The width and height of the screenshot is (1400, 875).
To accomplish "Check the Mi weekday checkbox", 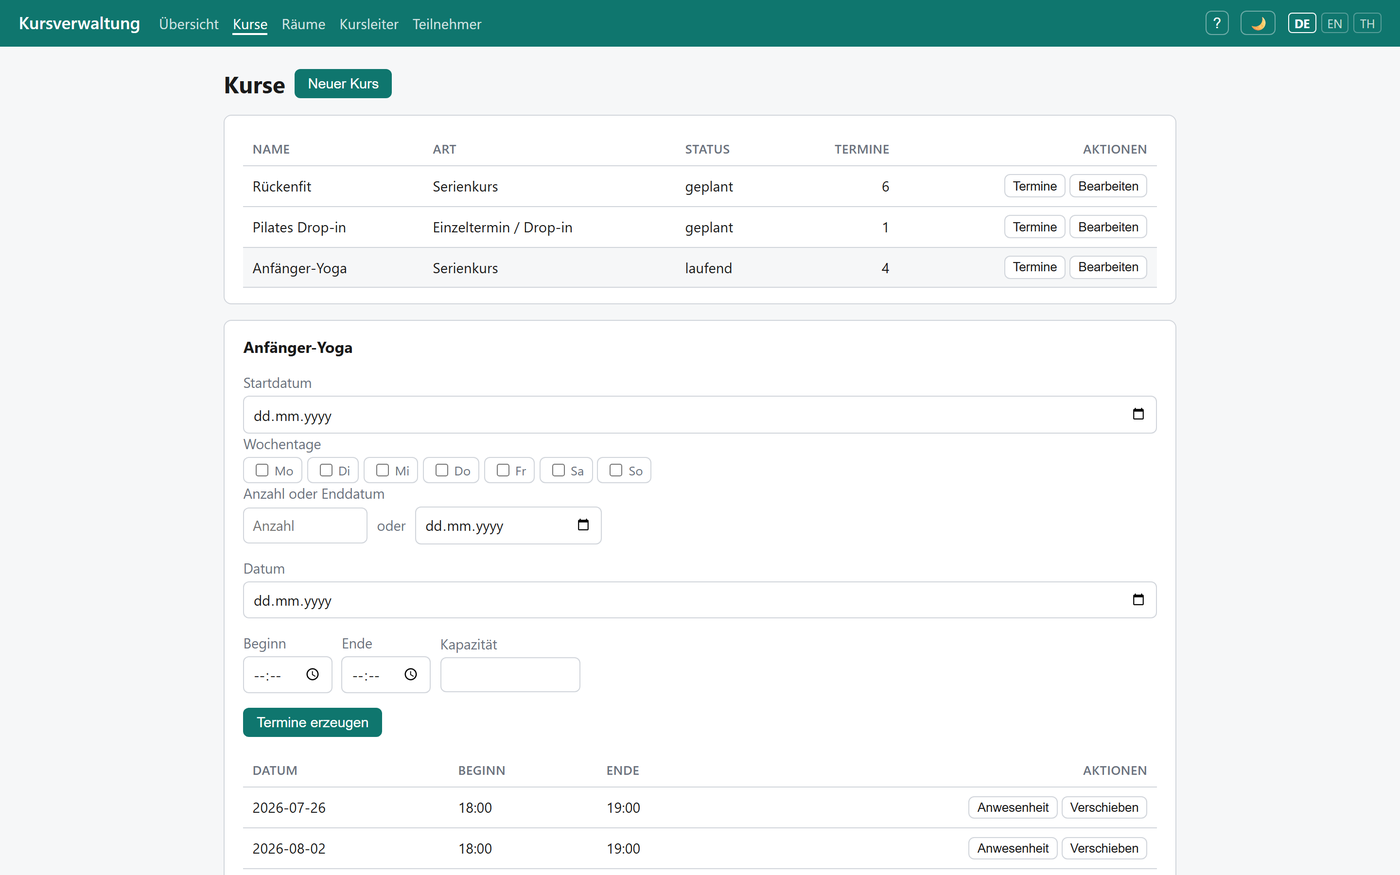I will point(382,470).
